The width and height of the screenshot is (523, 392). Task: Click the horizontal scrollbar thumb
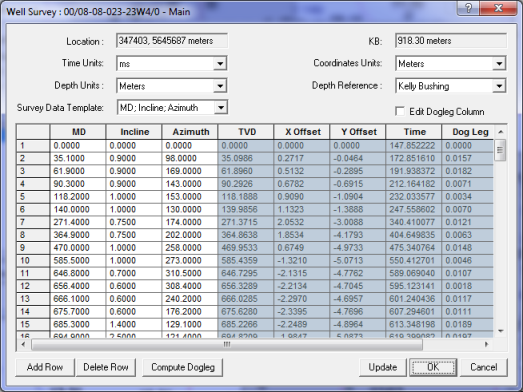click(x=227, y=344)
